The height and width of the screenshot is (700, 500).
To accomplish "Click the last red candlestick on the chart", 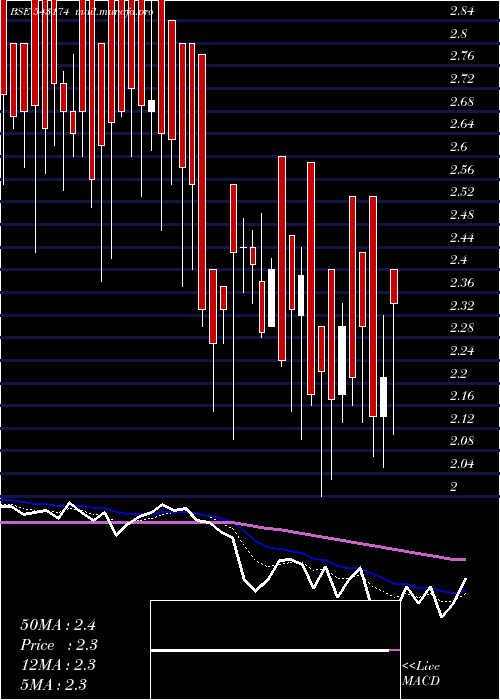I will click(x=394, y=287).
